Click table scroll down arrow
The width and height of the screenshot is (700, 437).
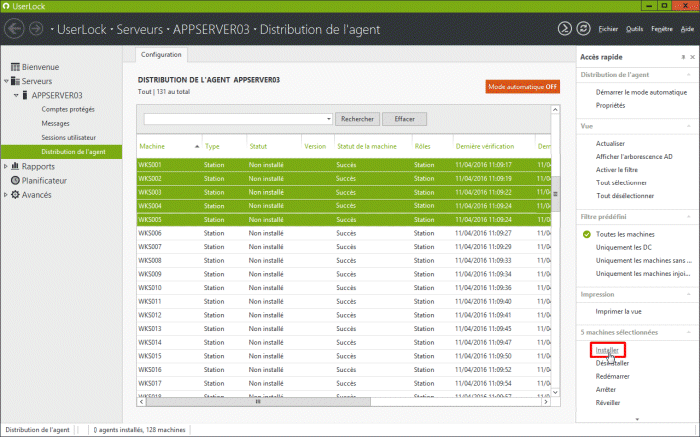(x=555, y=392)
